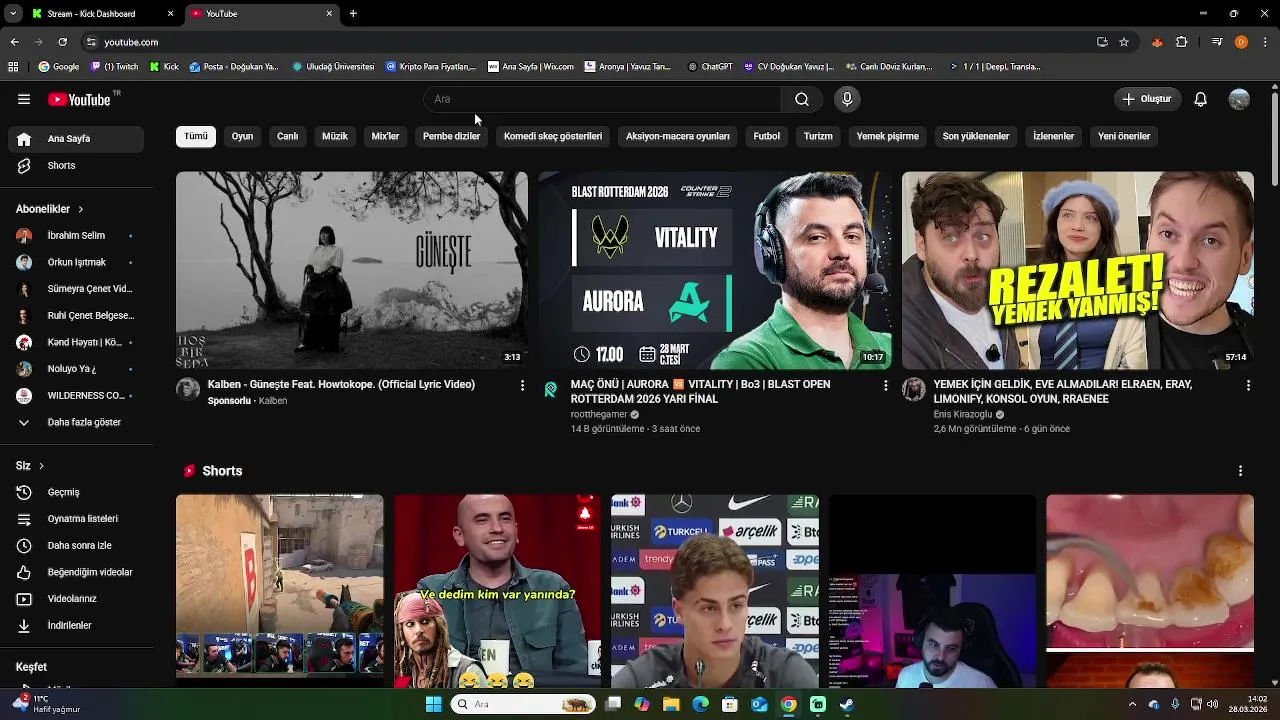Viewport: 1280px width, 720px height.
Task: Open the Enis Kirazoglu channel link
Action: coord(963,415)
